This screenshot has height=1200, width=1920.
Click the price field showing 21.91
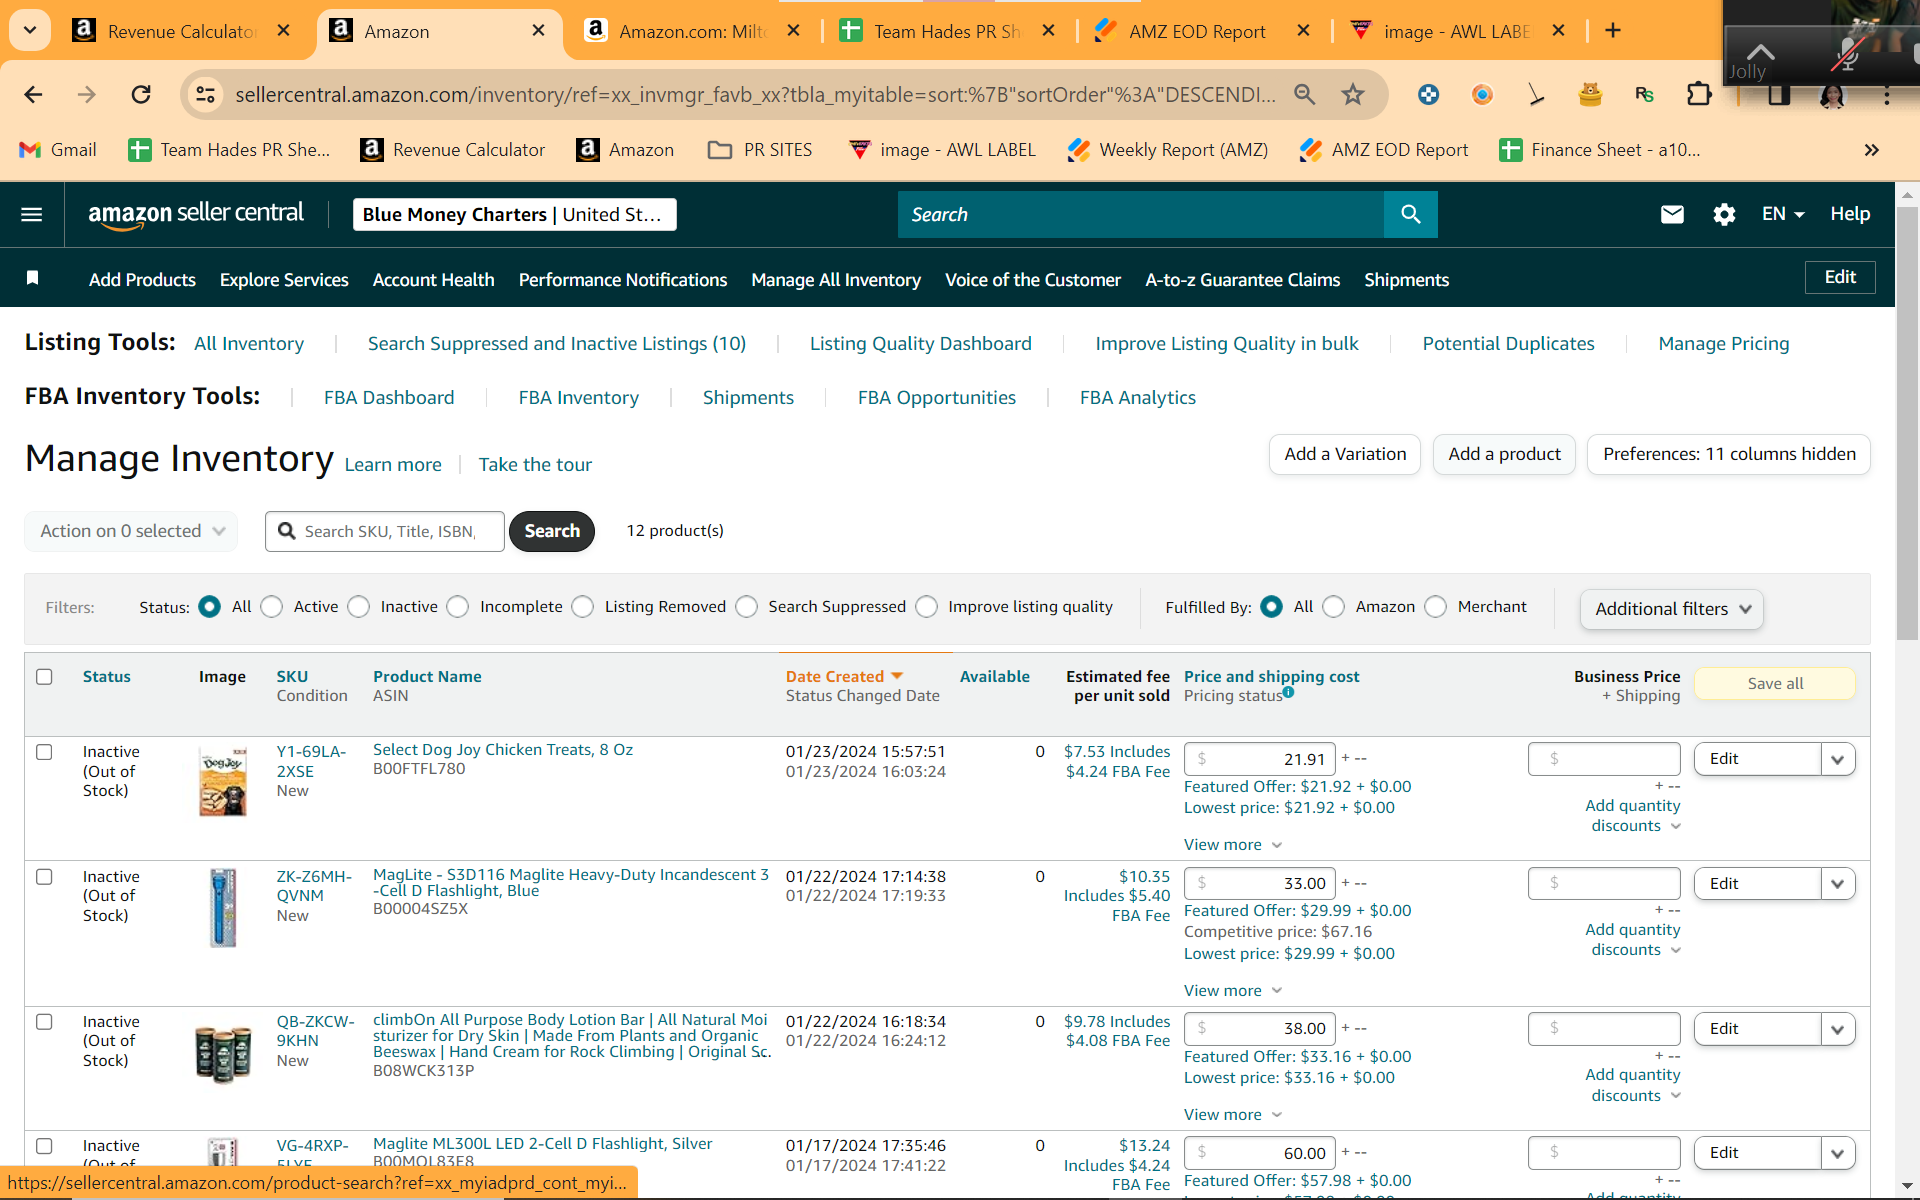tap(1260, 759)
